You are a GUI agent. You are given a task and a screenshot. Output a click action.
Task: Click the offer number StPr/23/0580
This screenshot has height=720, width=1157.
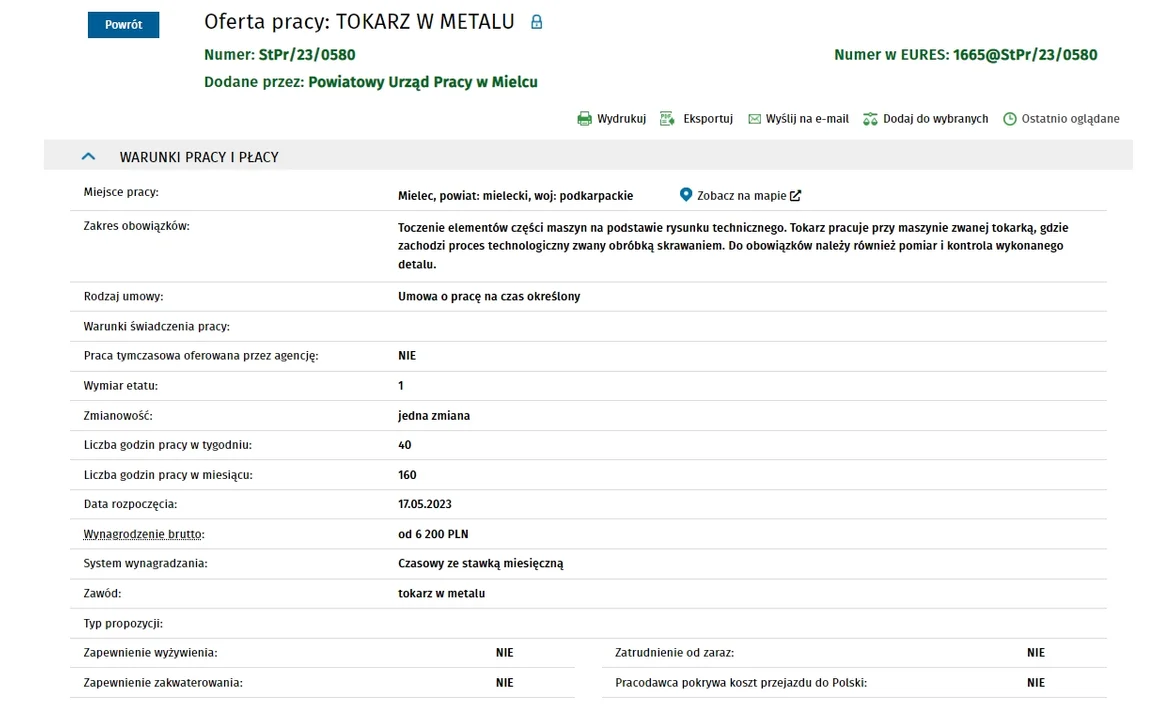click(307, 55)
